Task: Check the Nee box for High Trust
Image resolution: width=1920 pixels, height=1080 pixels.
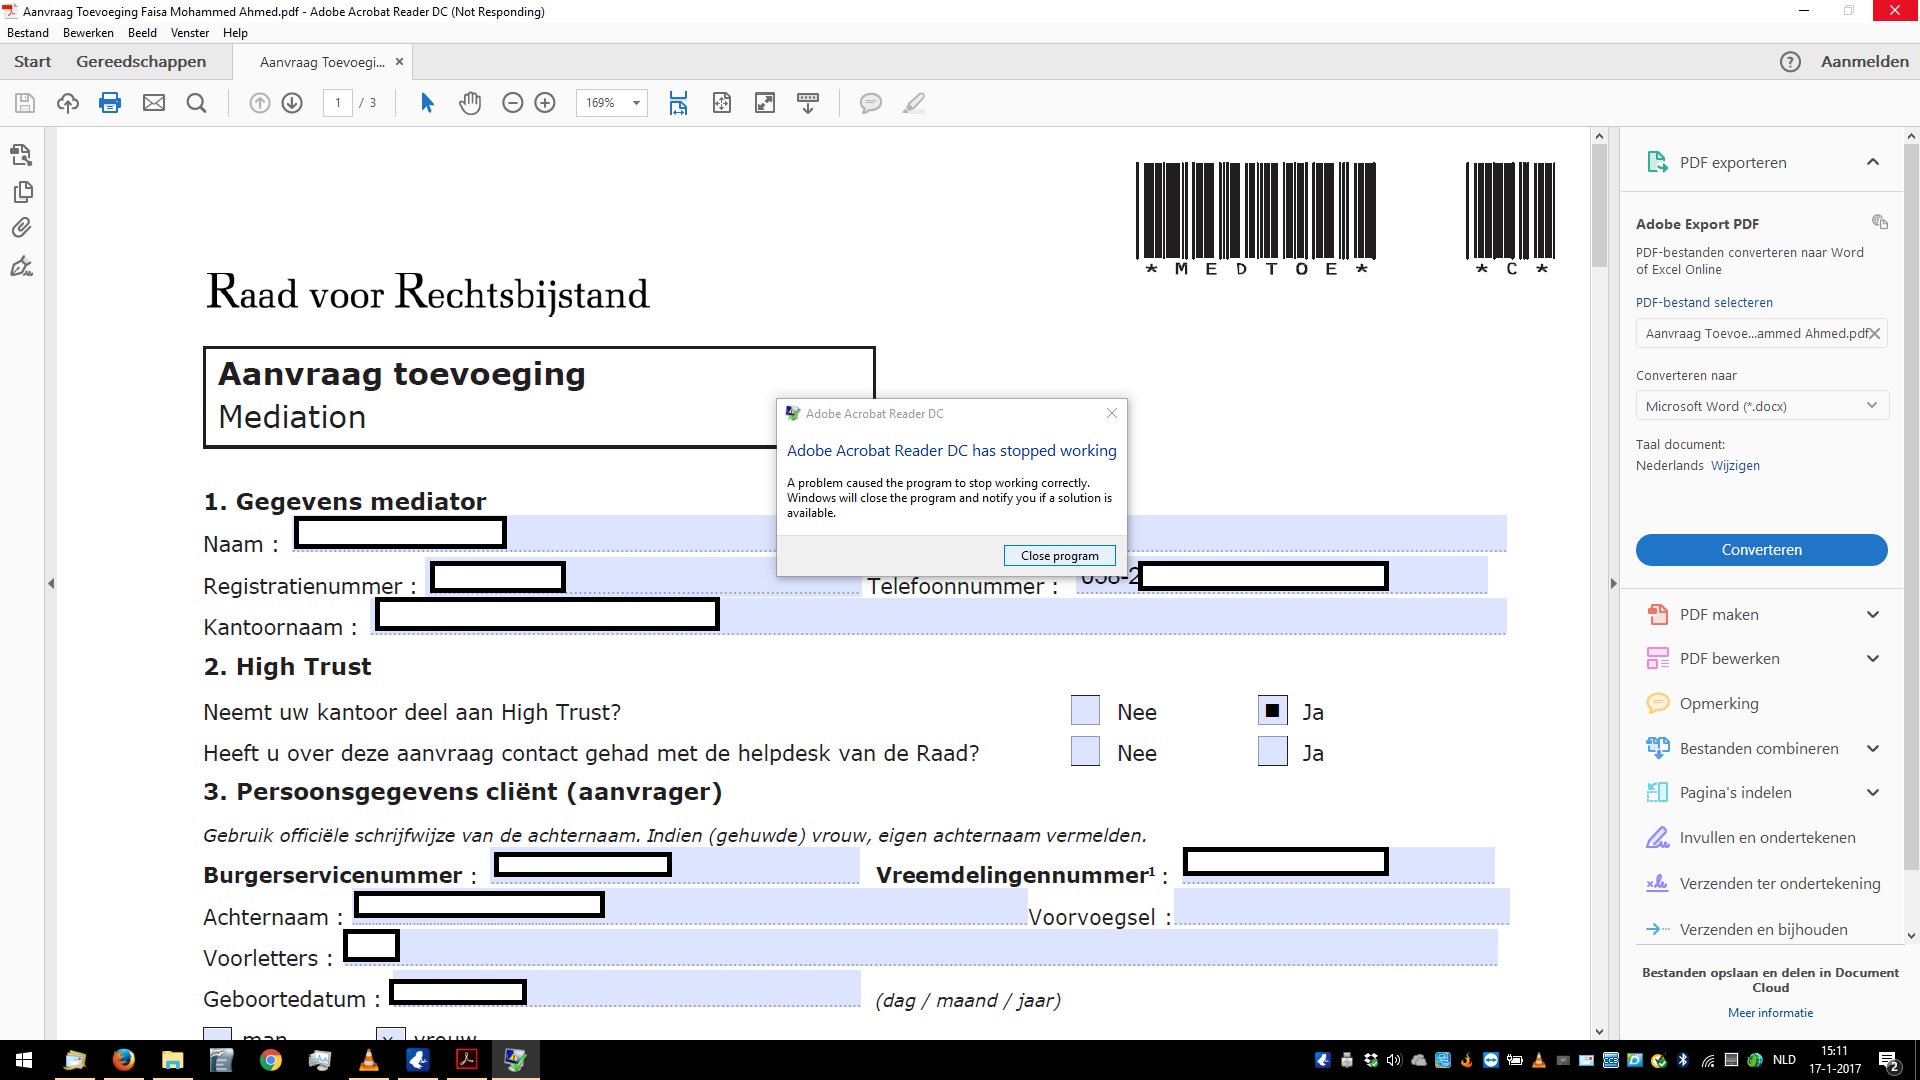Action: click(1085, 711)
